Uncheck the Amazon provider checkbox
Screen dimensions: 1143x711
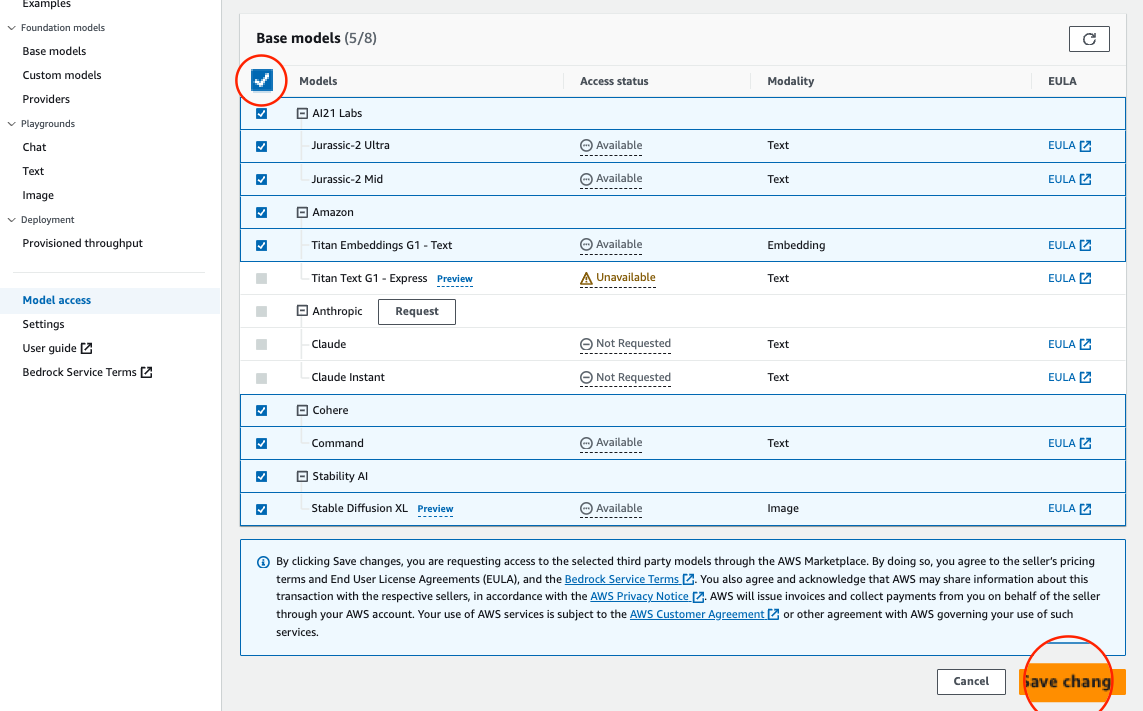(x=262, y=213)
